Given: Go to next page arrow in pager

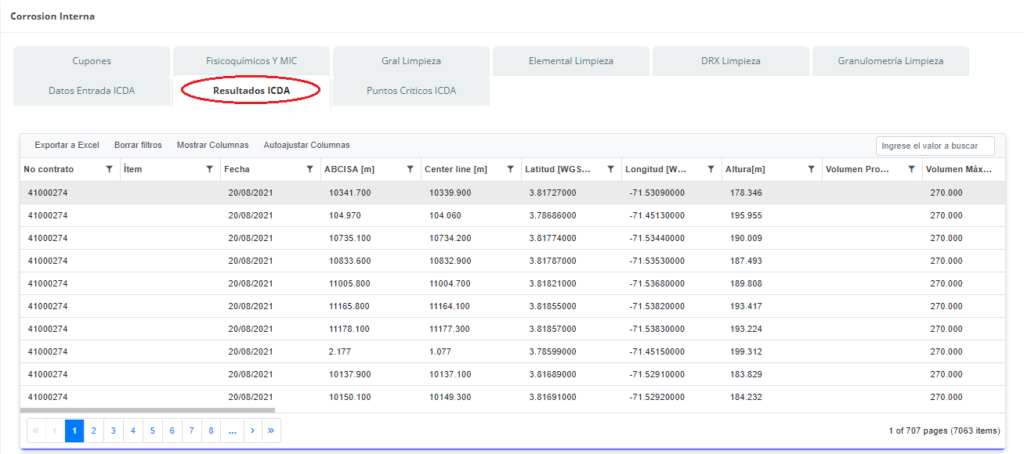Looking at the screenshot, I should [x=252, y=431].
